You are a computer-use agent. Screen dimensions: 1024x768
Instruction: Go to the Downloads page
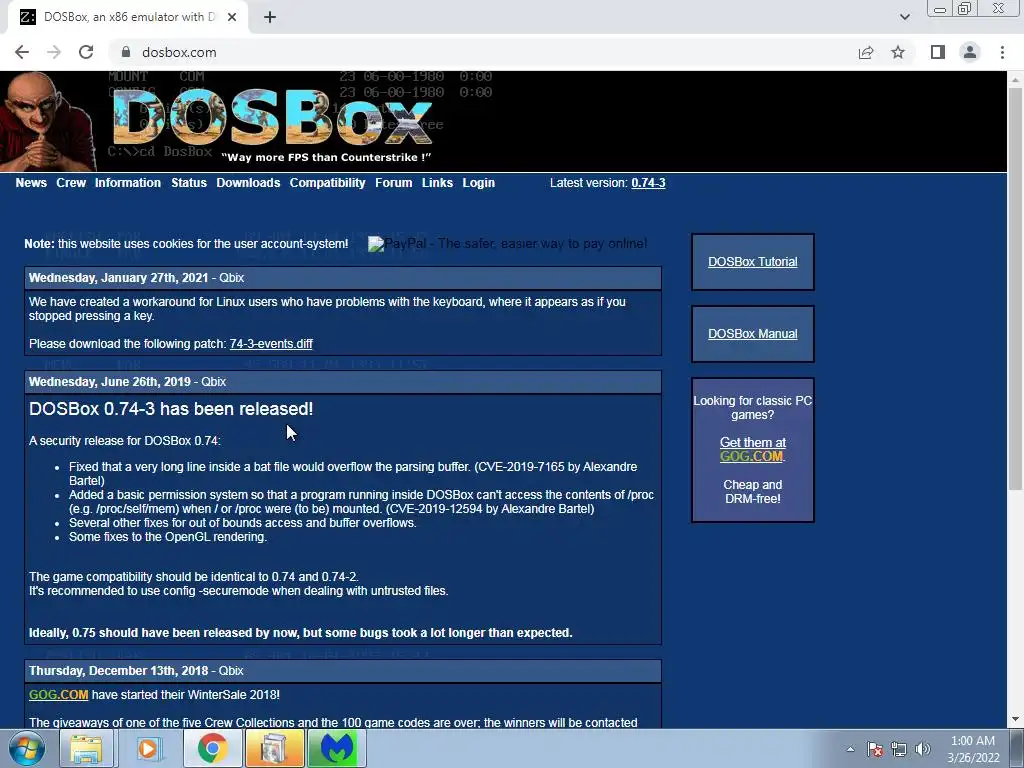(x=248, y=183)
